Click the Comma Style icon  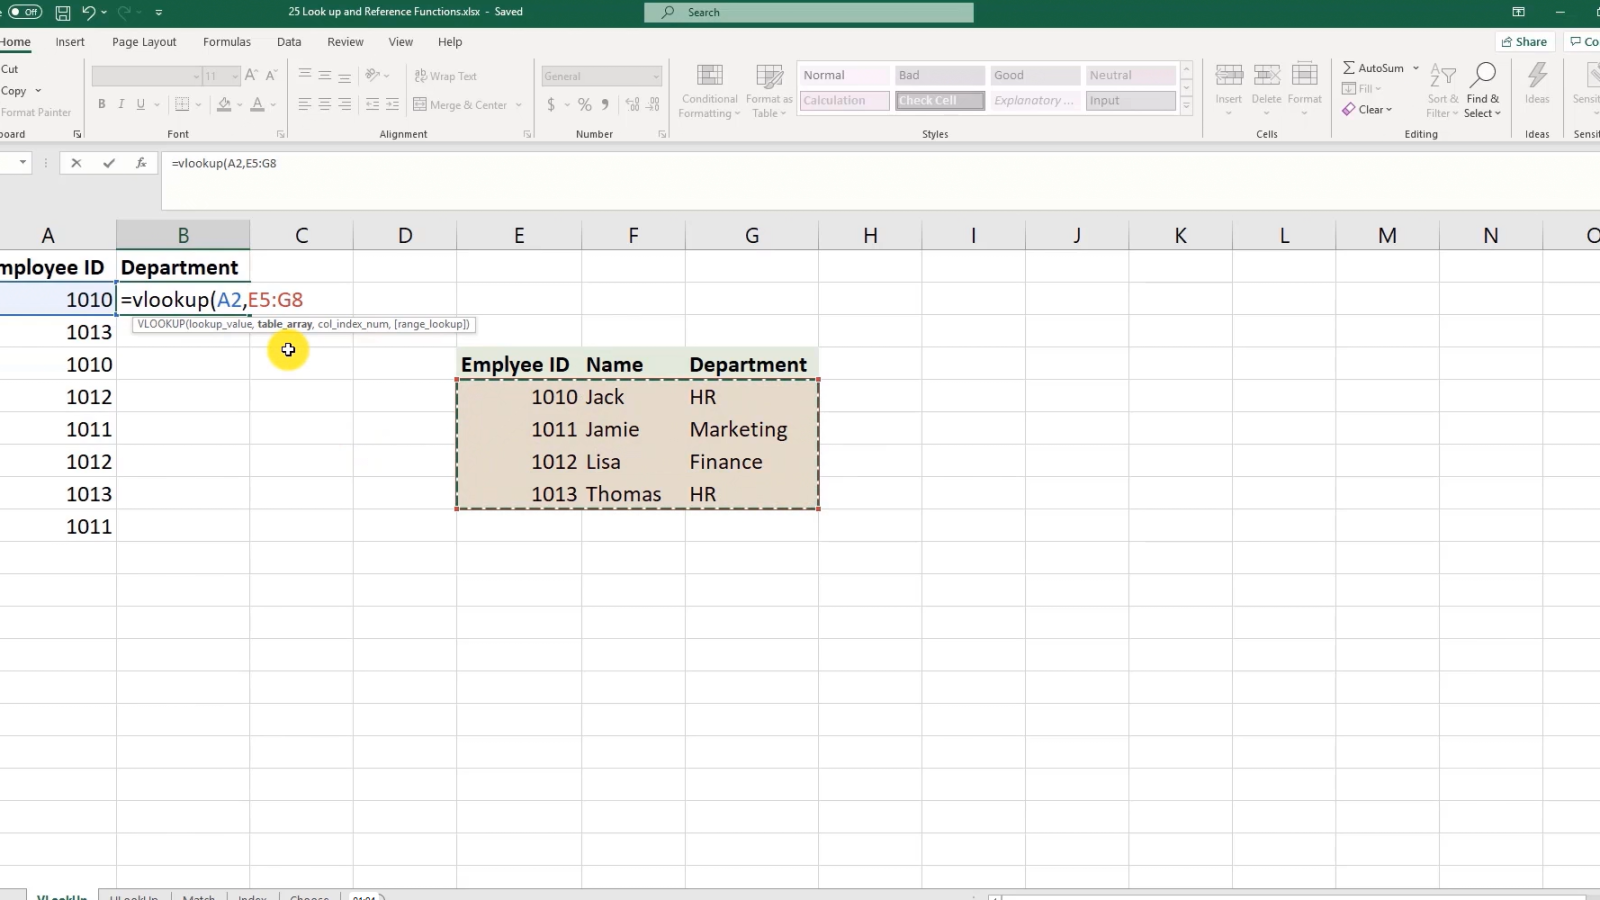605,104
